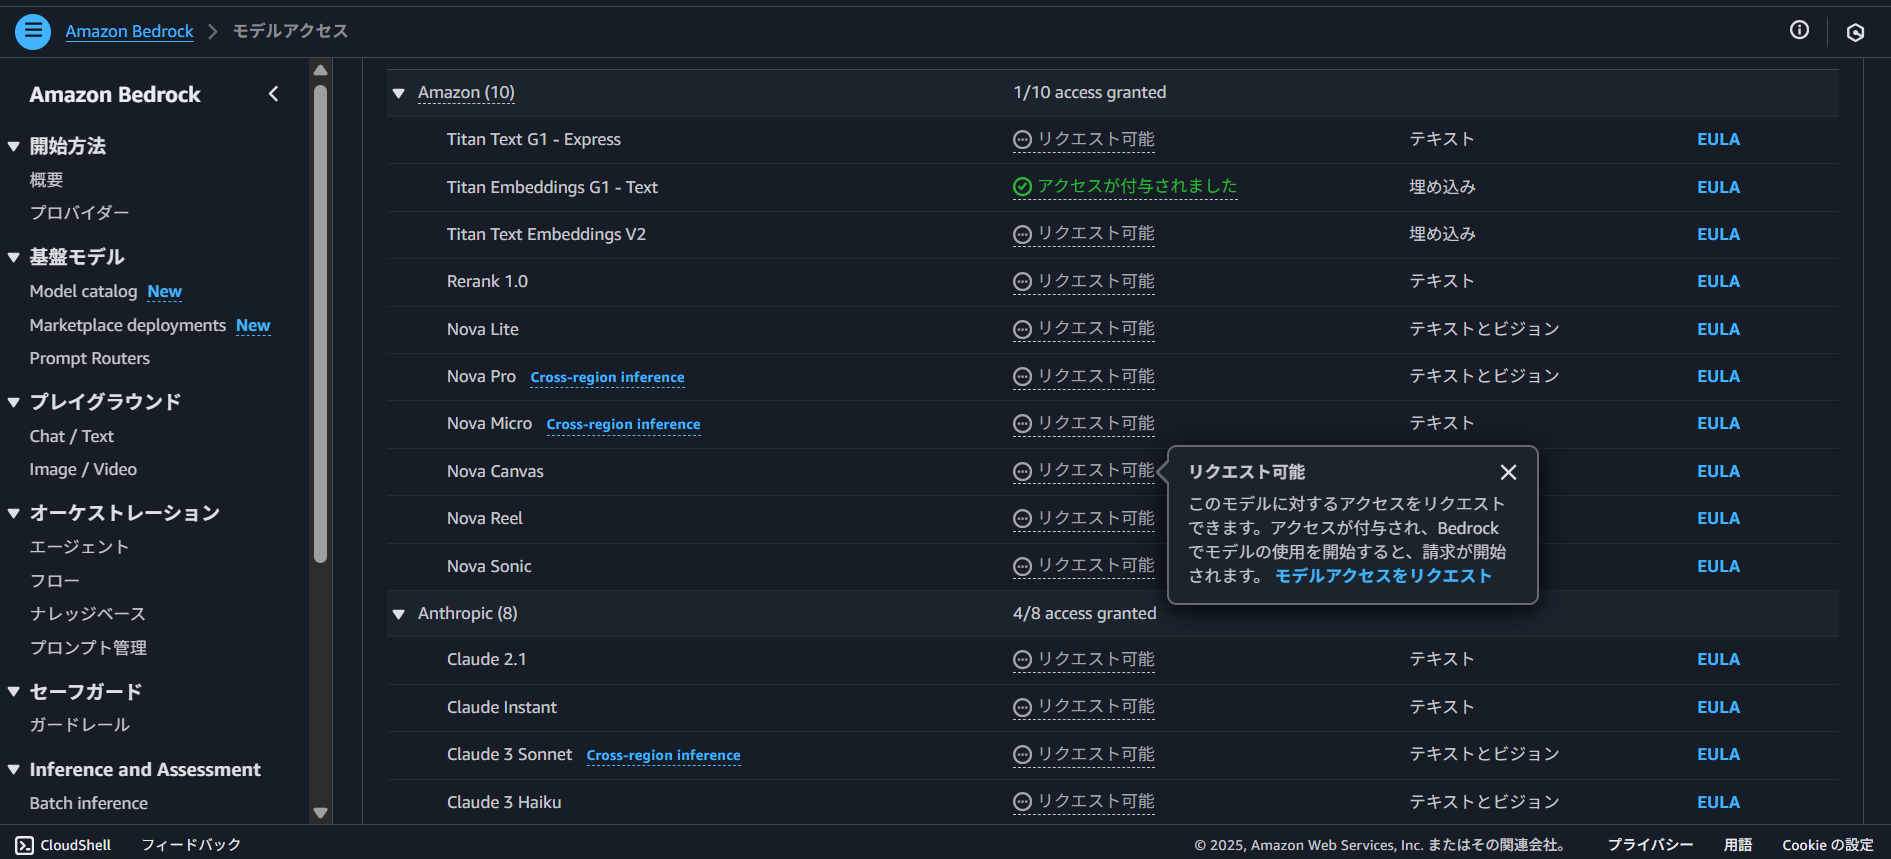
Task: Click the hexagon settings icon in header
Action: [1855, 32]
